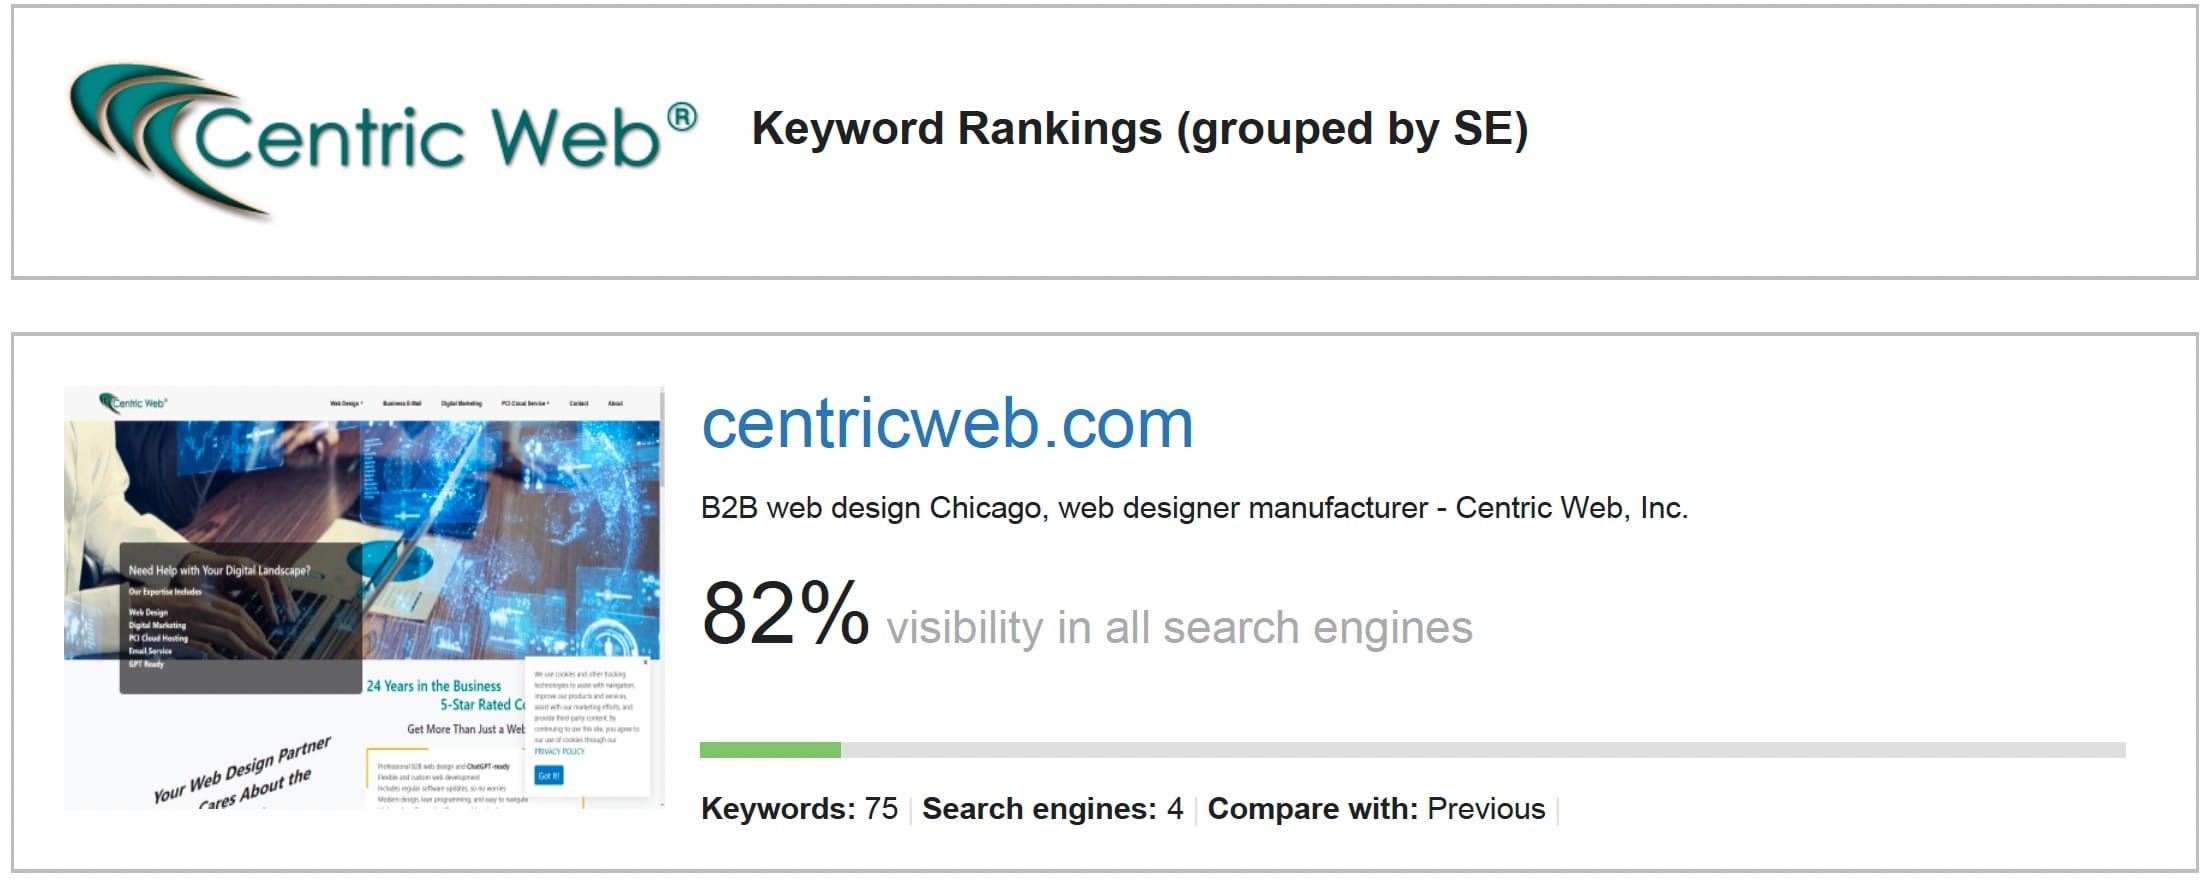The width and height of the screenshot is (2212, 894).
Task: Click the Keywords: 75 label
Action: (799, 808)
